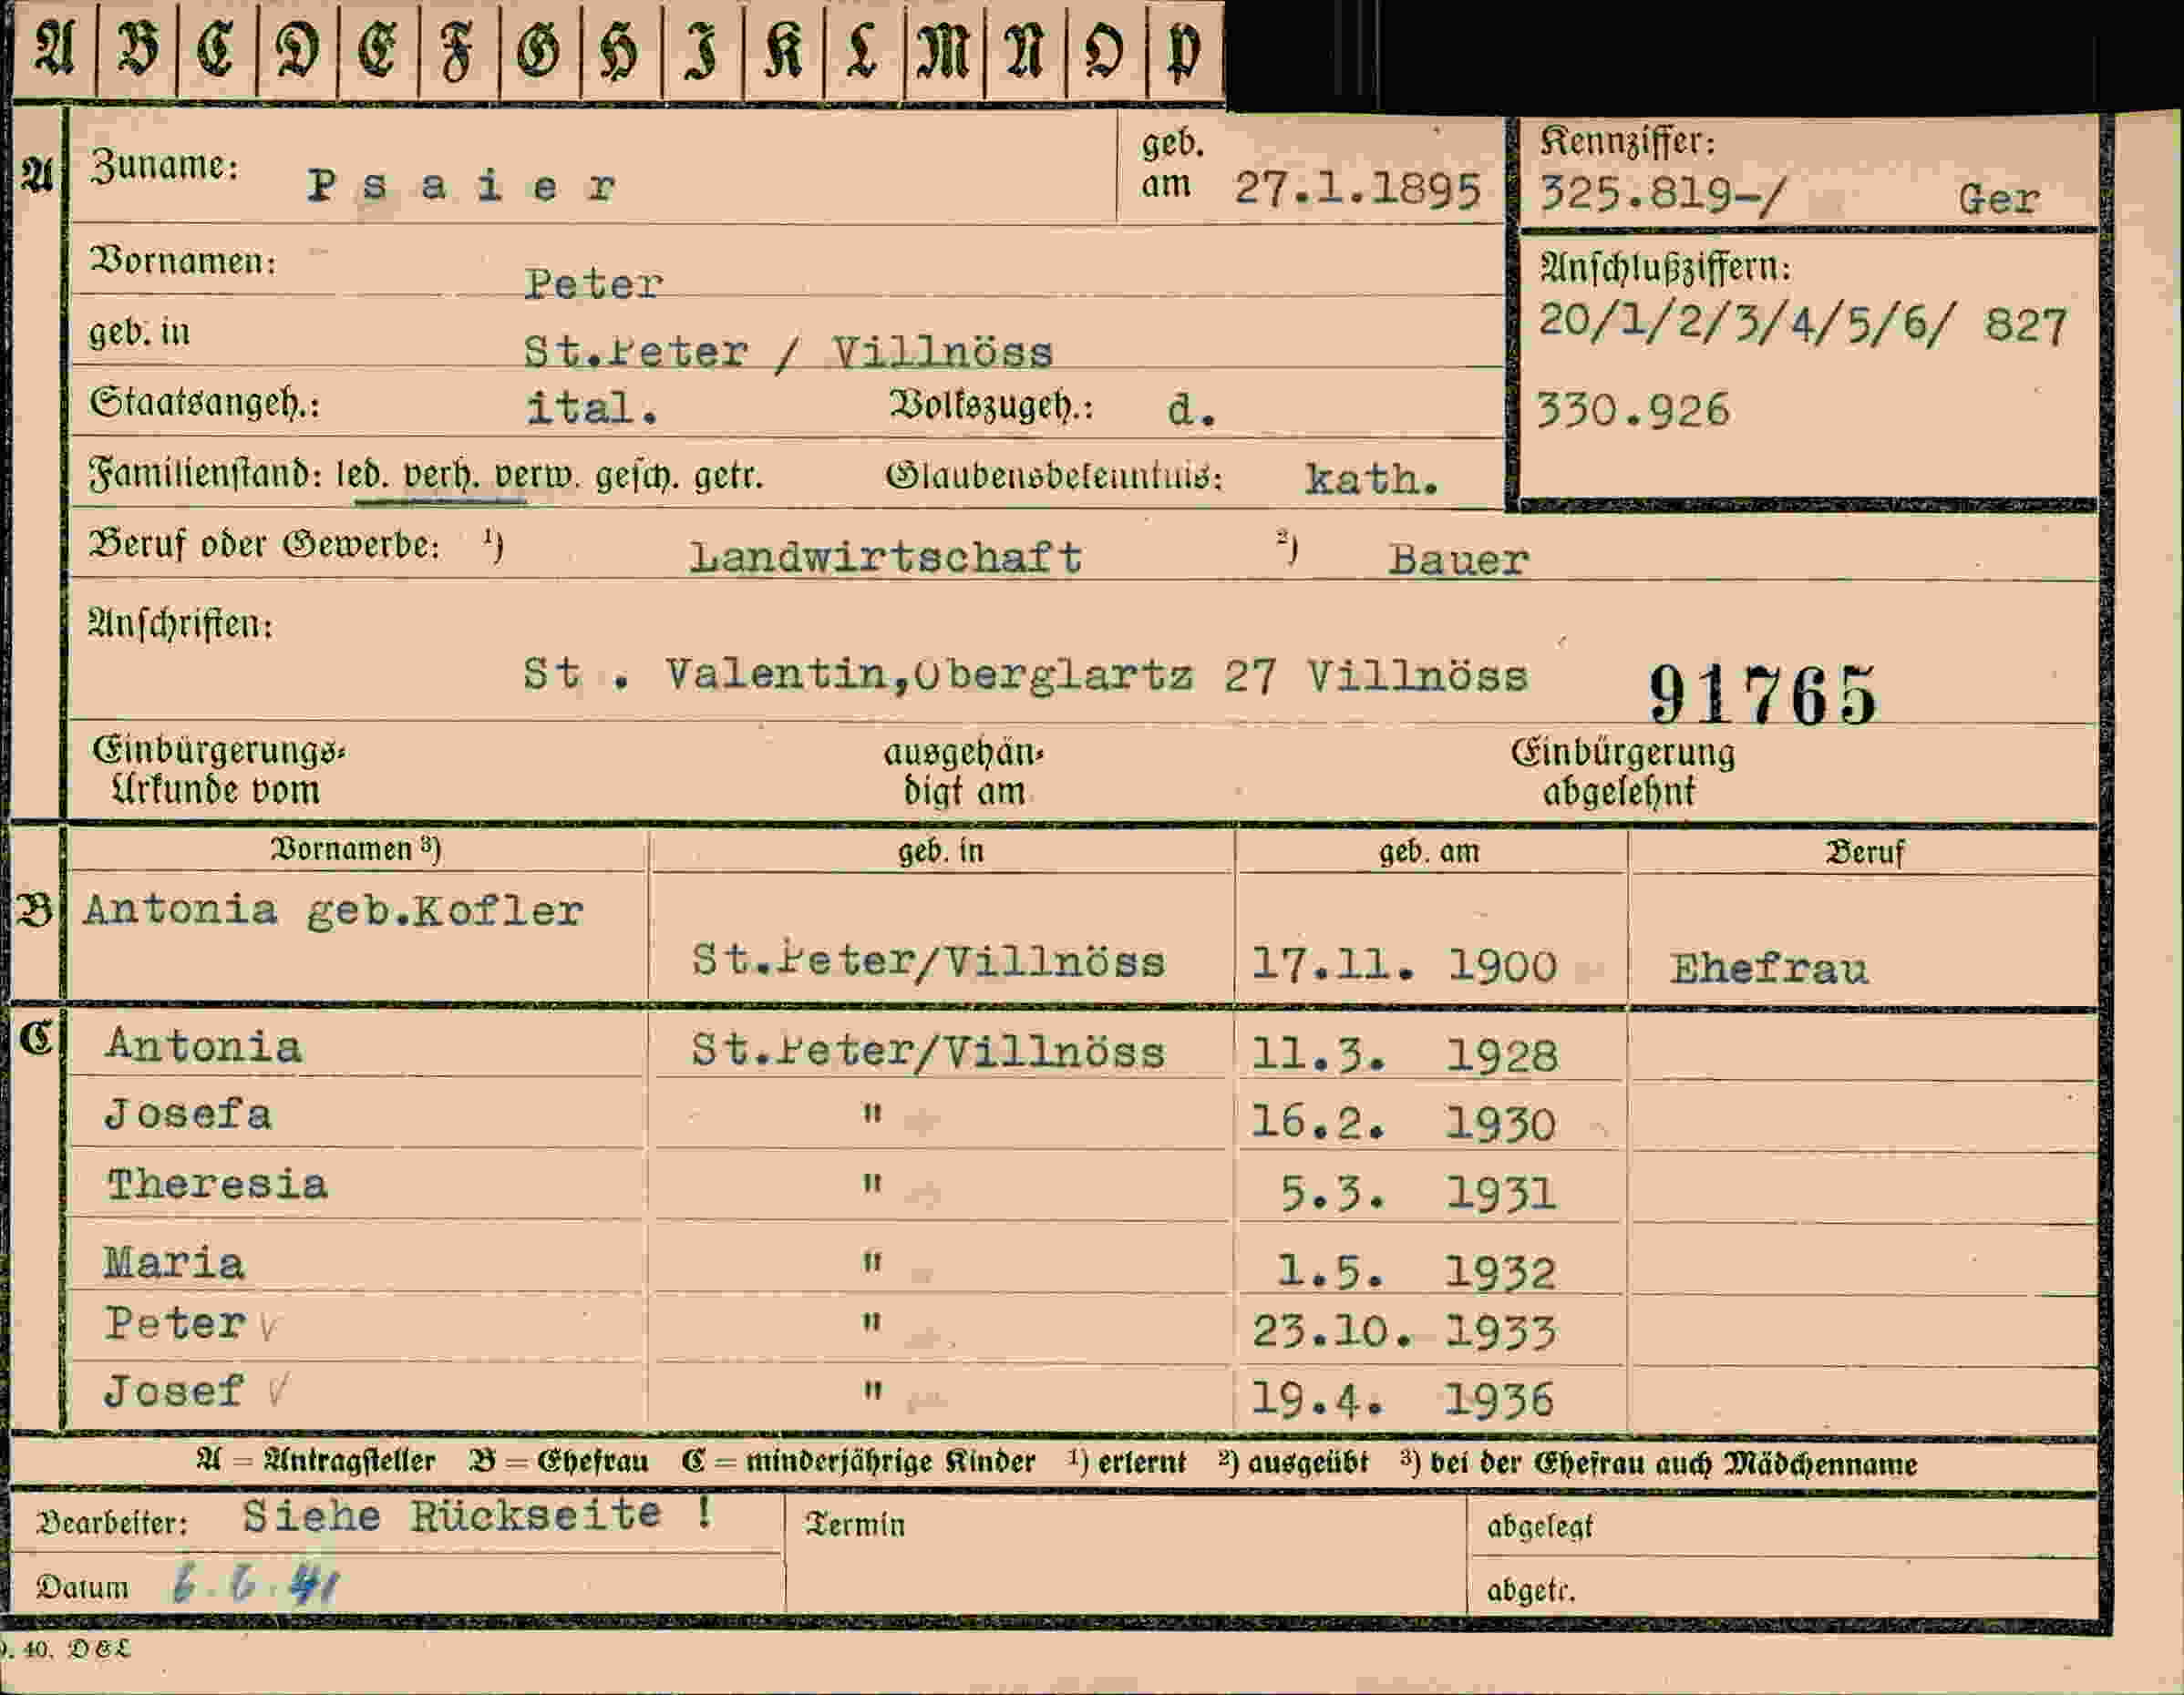Select the letter G index tab
Viewport: 2184px width, 1695px height.
point(540,50)
